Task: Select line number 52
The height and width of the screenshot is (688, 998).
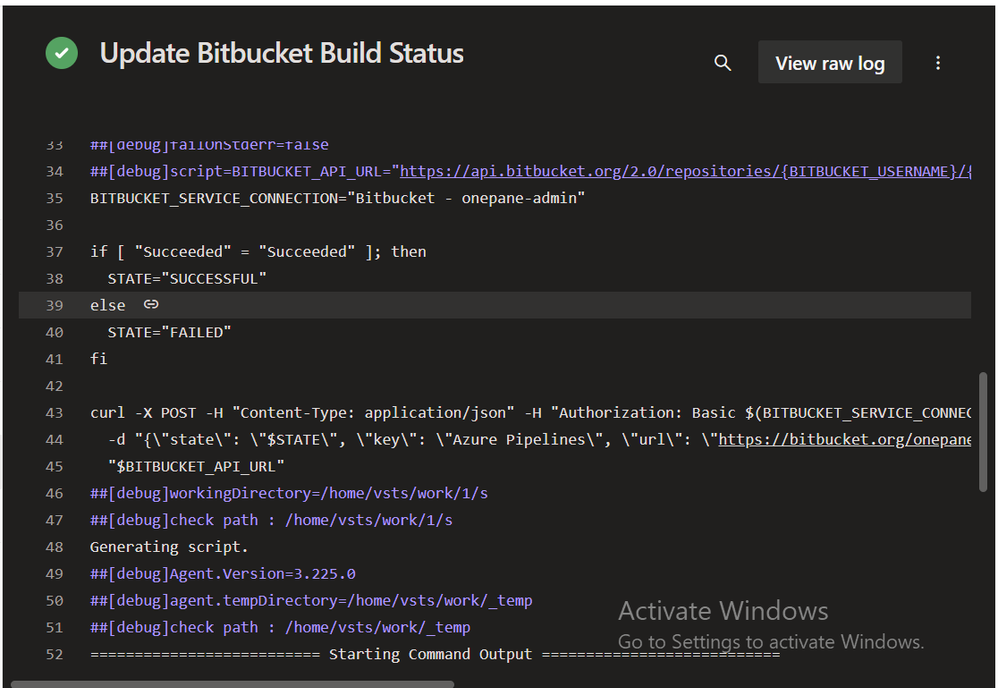Action: click(x=55, y=654)
